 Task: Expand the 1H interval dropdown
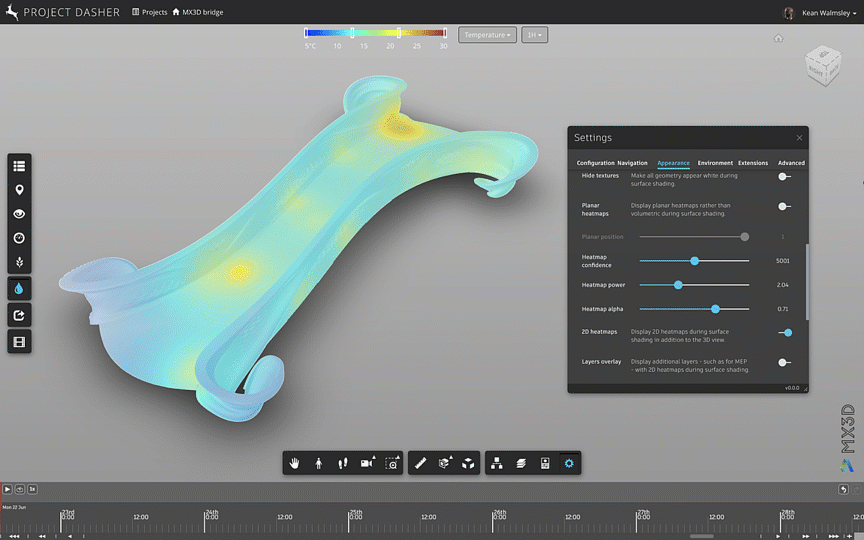pyautogui.click(x=535, y=35)
